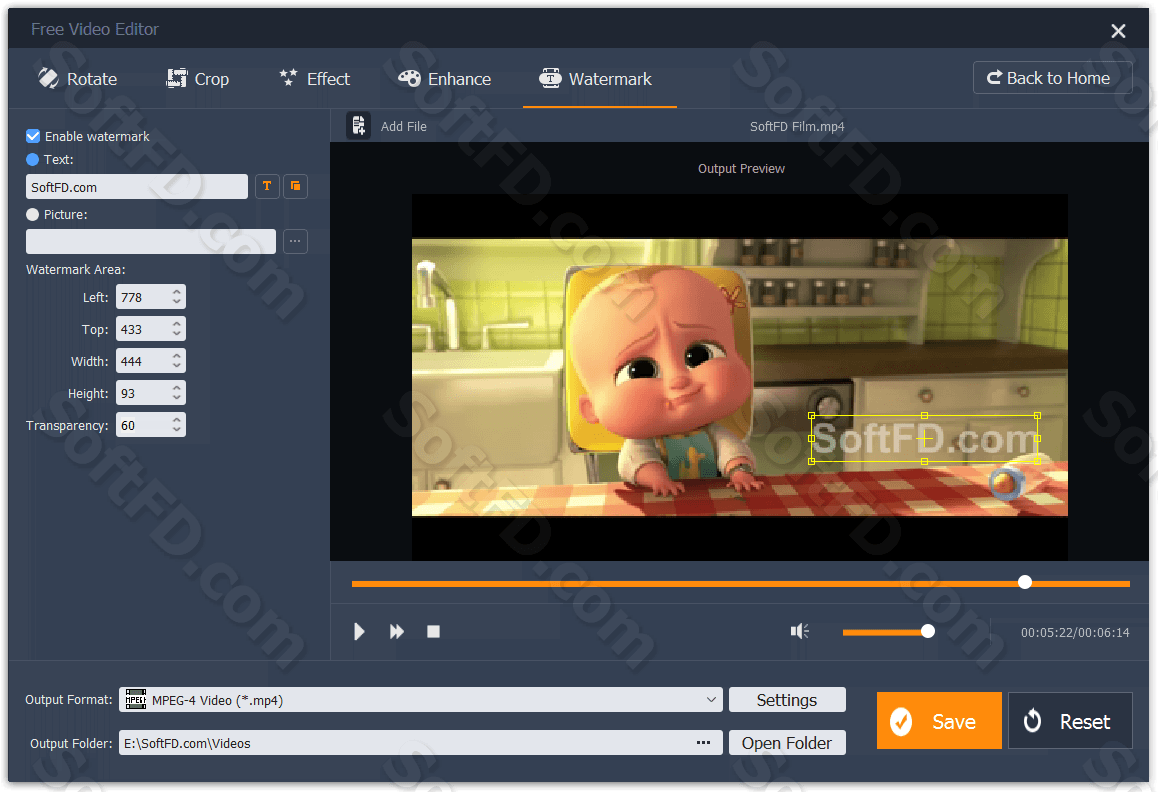Click the Top value field showing 433
The image size is (1158, 792).
144,329
